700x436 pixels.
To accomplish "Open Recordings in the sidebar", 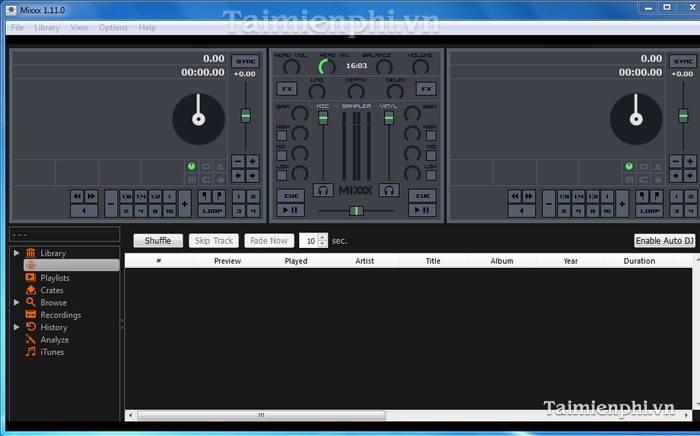I will pos(61,315).
